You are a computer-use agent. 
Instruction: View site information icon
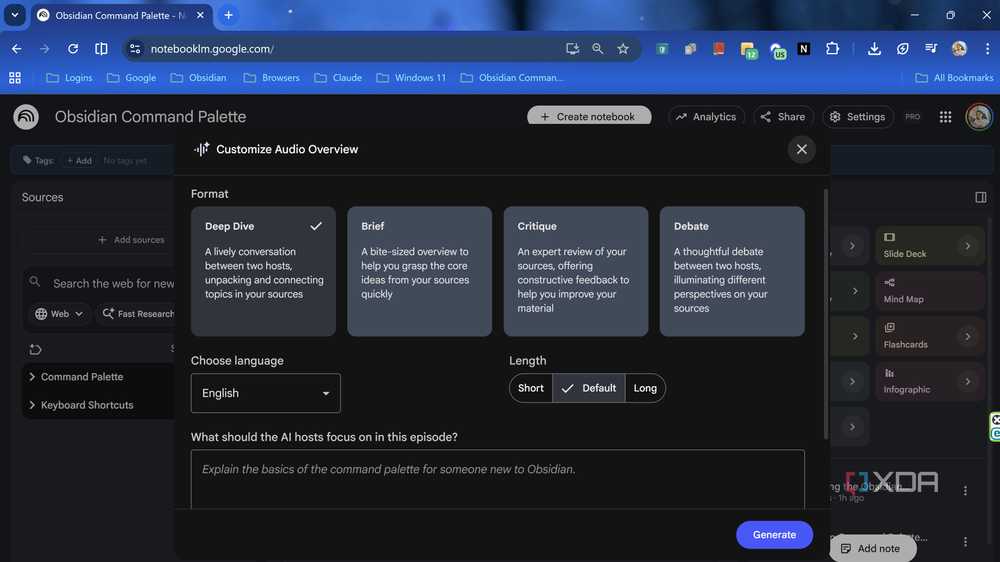[x=135, y=48]
